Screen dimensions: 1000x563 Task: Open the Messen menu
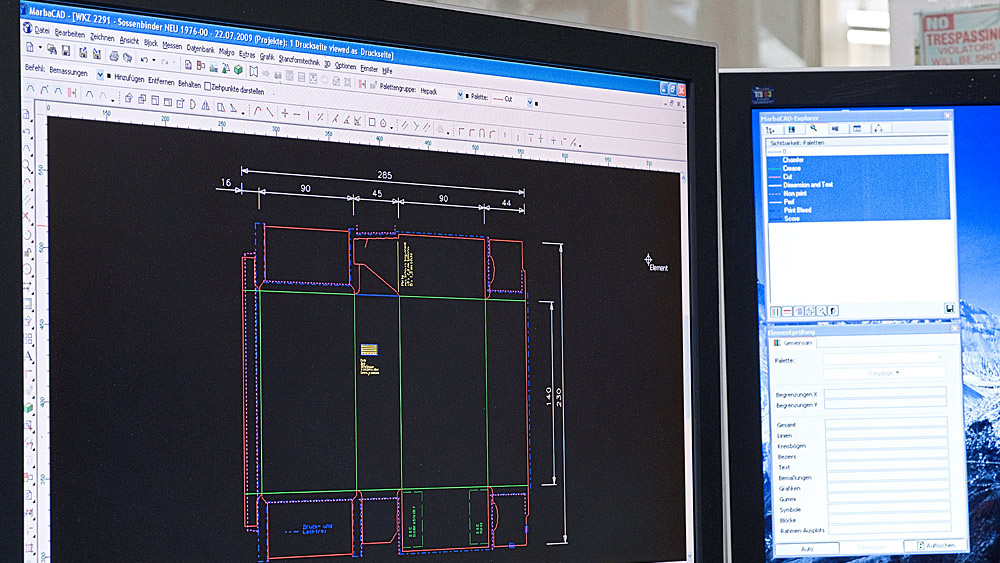pos(172,46)
